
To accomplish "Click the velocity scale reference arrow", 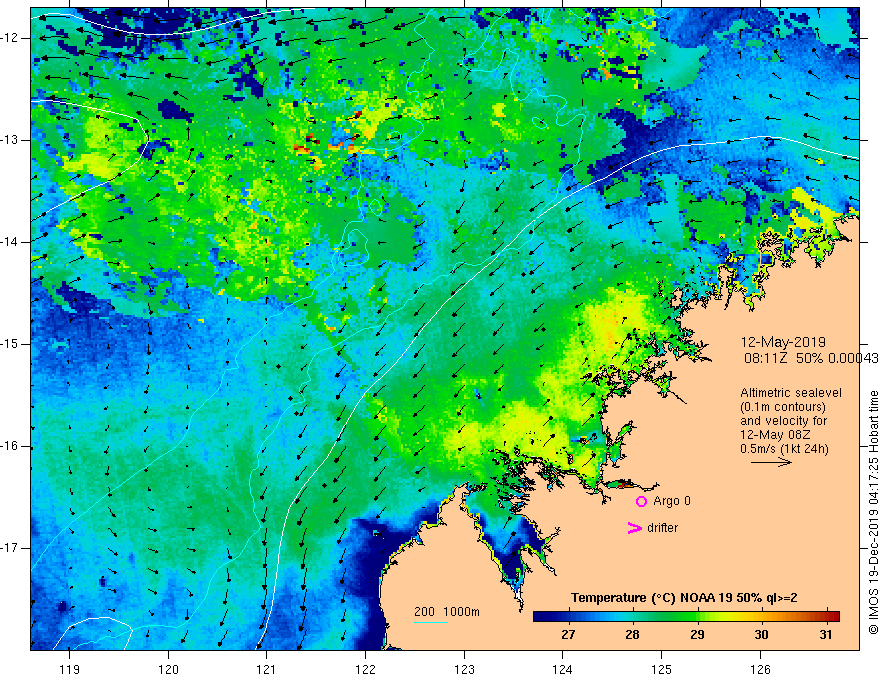I will [x=771, y=462].
